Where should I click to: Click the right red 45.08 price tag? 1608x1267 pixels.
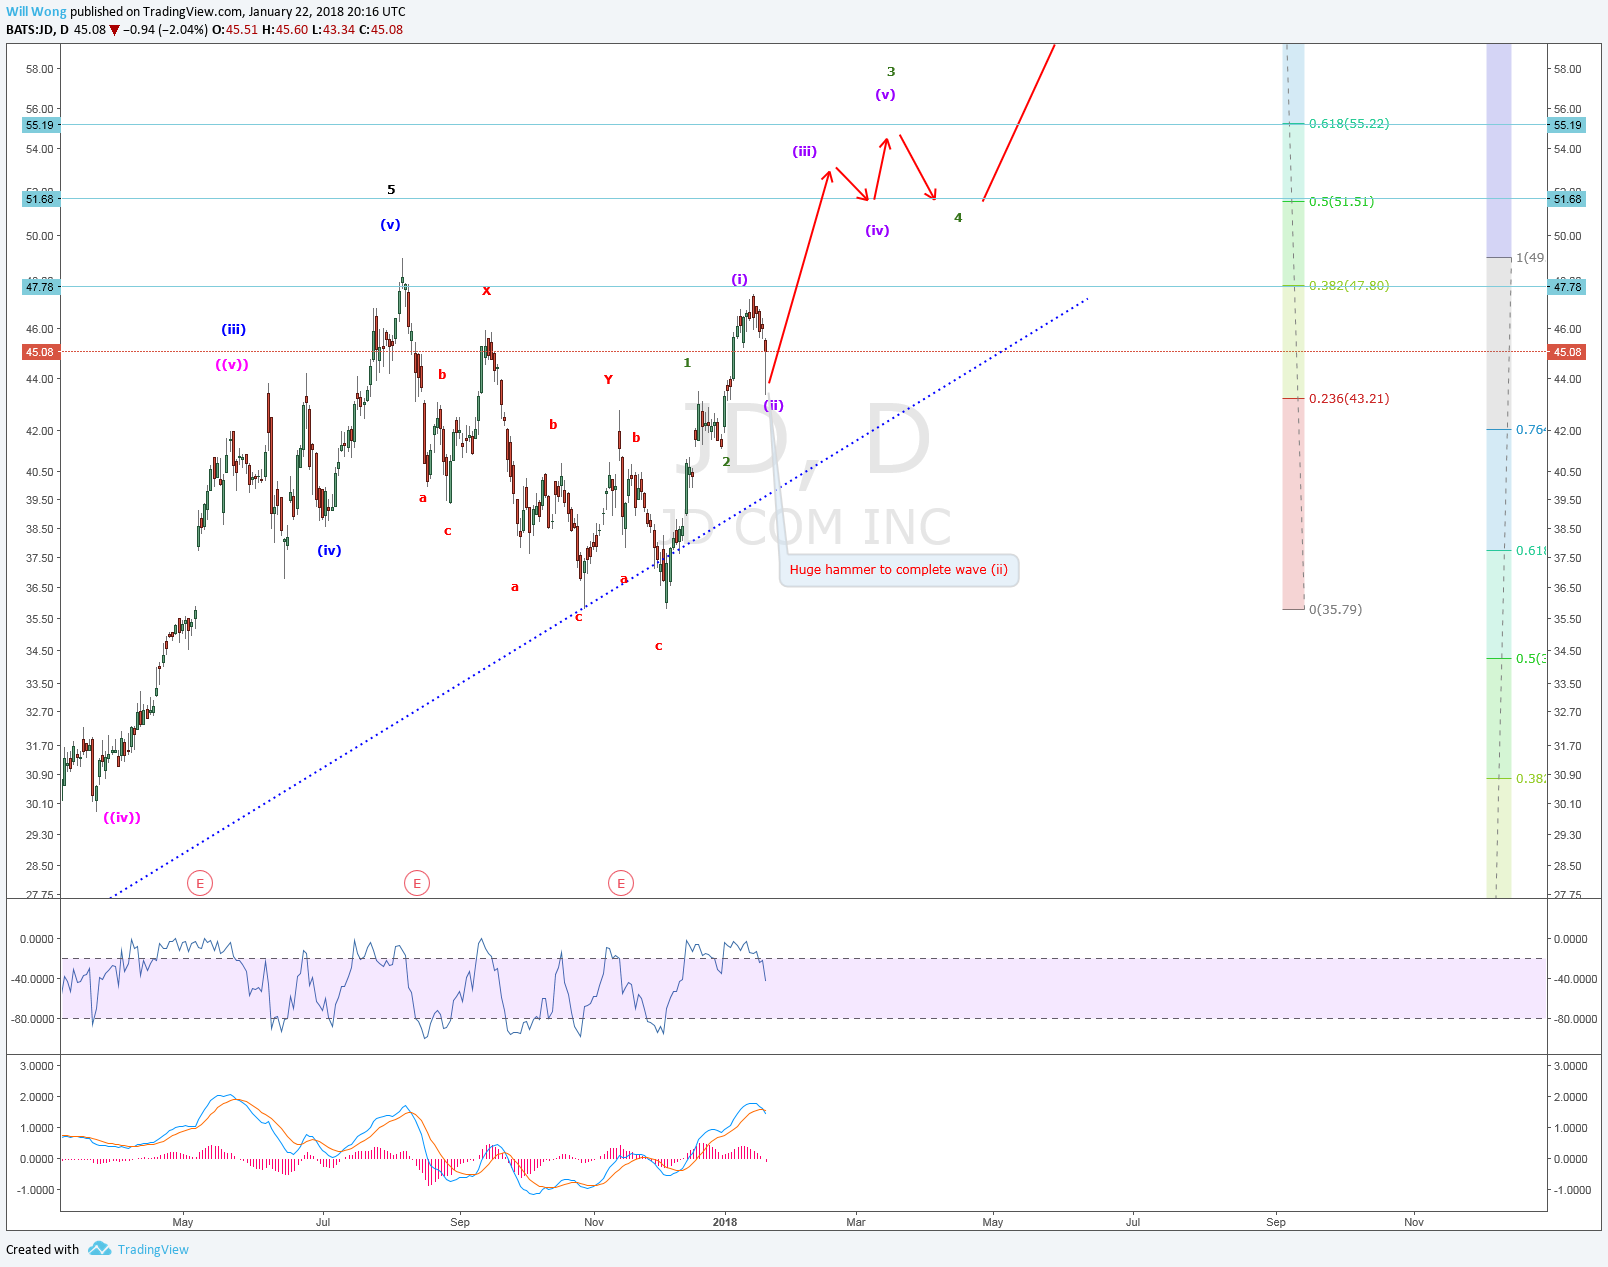tap(1567, 352)
